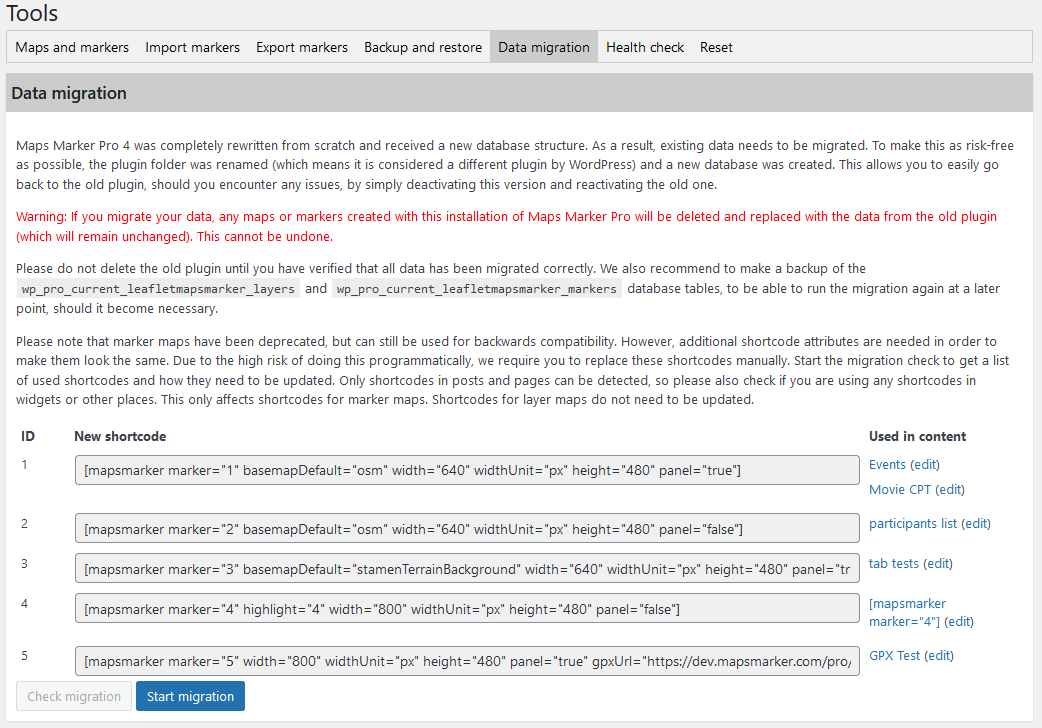
Task: Edit the Movie CPT content
Action: pyautogui.click(x=950, y=489)
